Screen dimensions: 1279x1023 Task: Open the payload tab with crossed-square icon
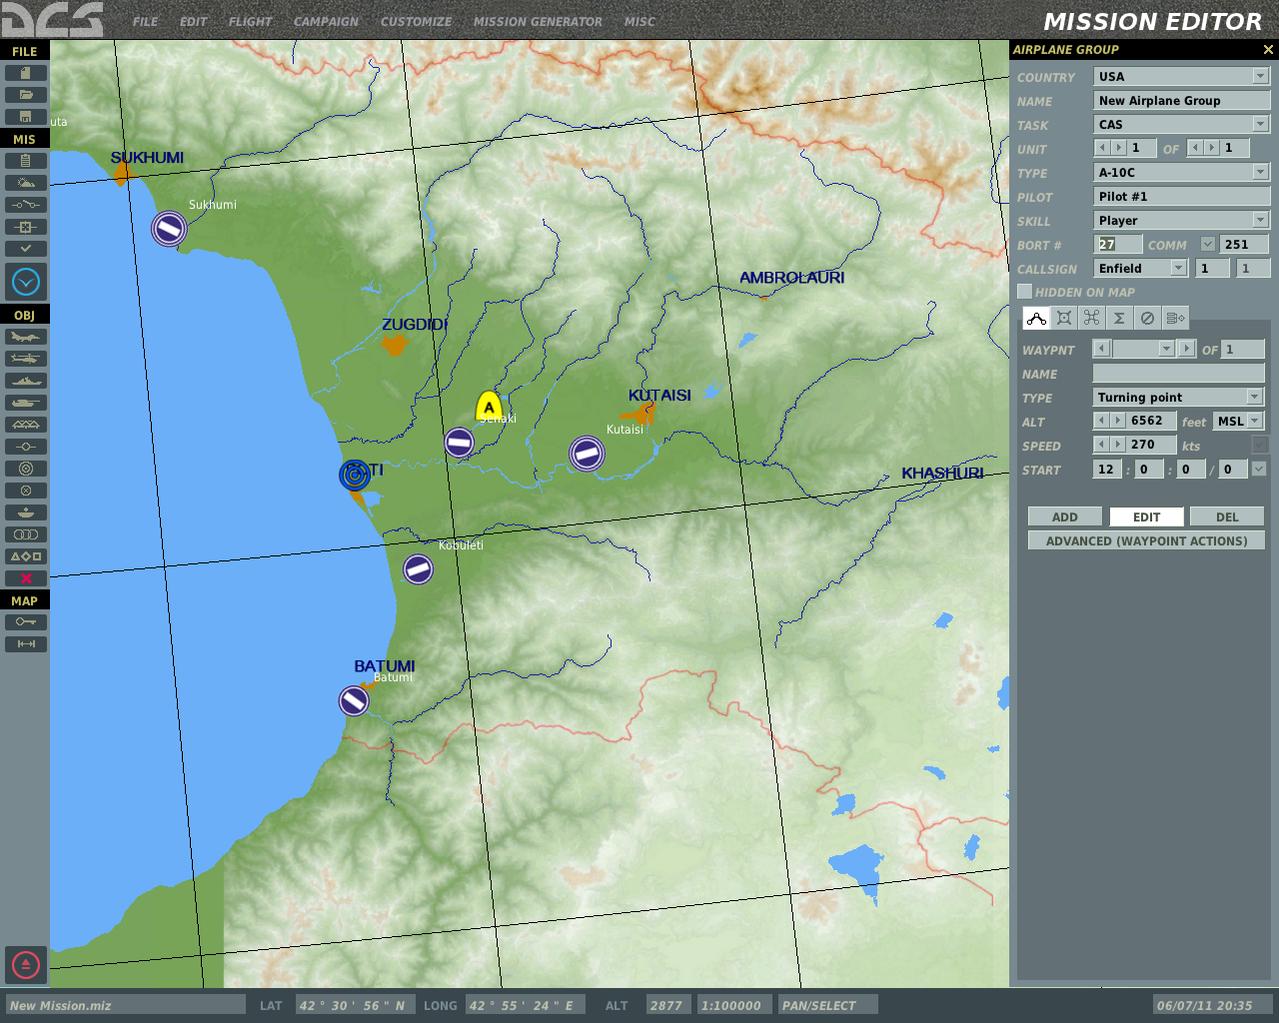point(1064,318)
